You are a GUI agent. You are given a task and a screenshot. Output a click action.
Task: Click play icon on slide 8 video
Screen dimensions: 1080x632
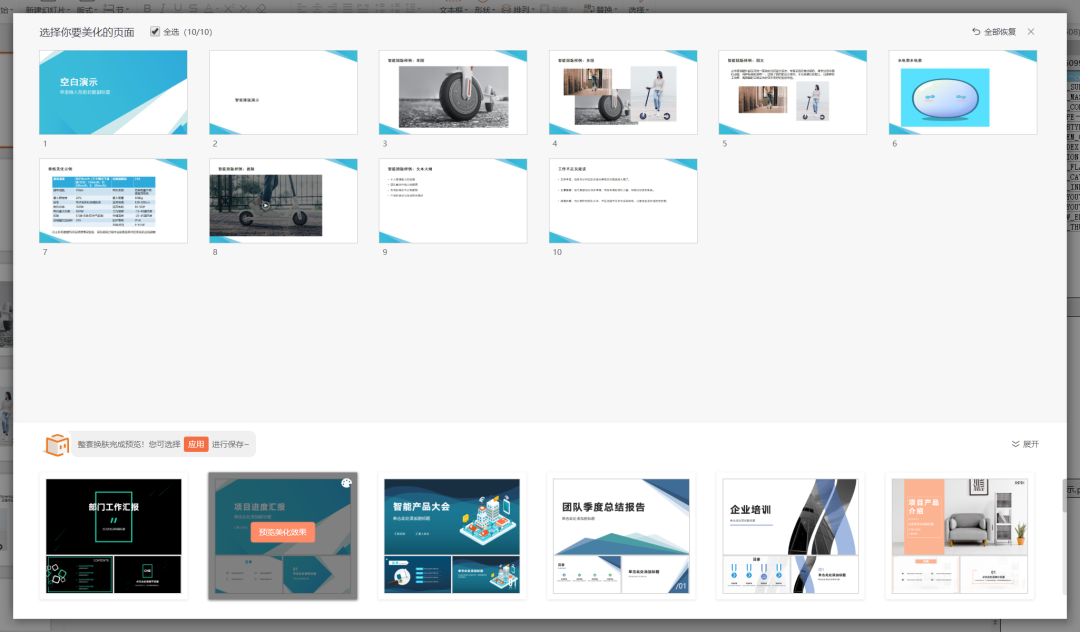pos(266,205)
